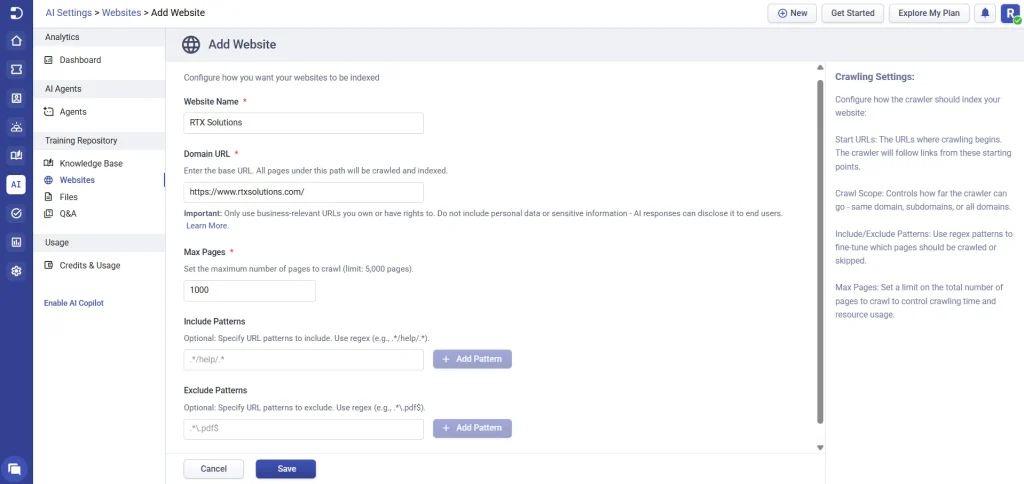
Task: Click the Cancel button
Action: point(214,469)
